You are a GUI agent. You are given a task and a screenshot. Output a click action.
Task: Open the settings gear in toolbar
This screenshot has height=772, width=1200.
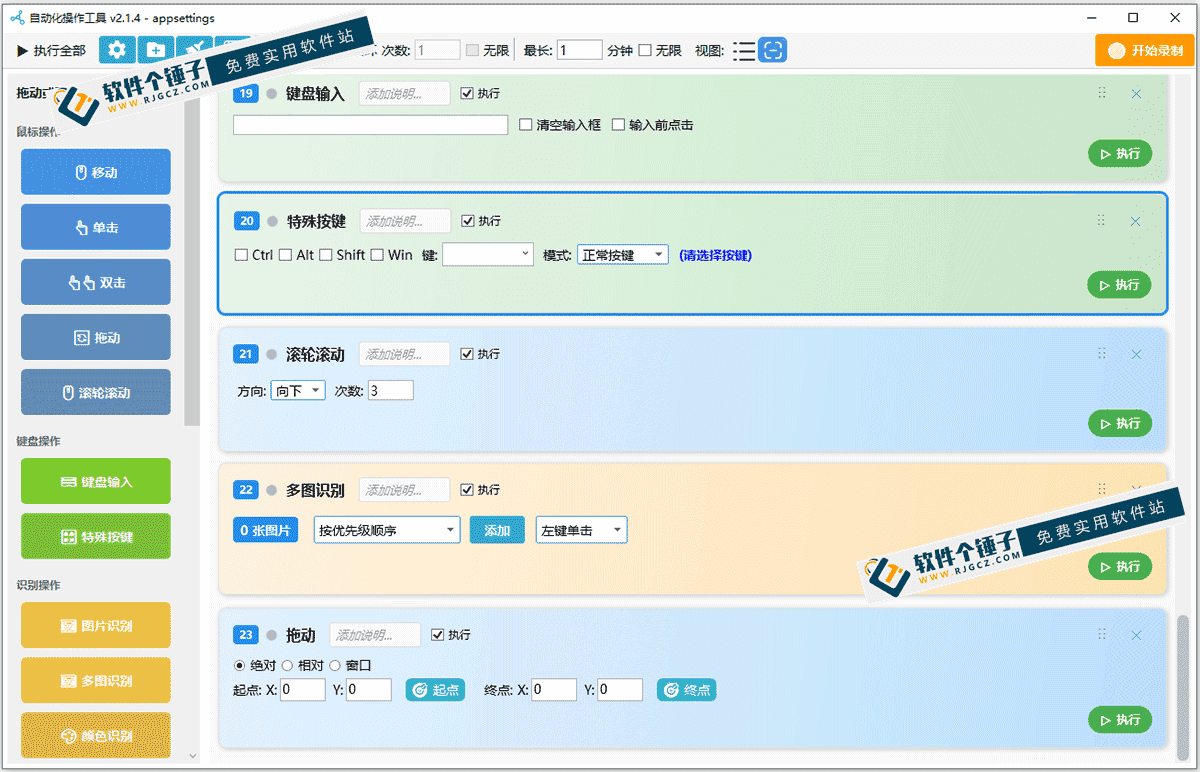(x=117, y=50)
